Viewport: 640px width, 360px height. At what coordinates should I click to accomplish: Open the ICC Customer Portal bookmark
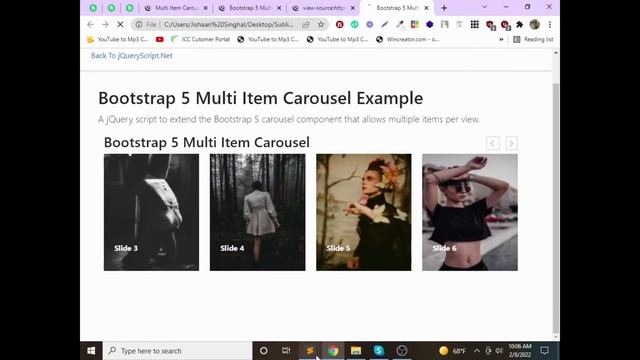pos(200,39)
